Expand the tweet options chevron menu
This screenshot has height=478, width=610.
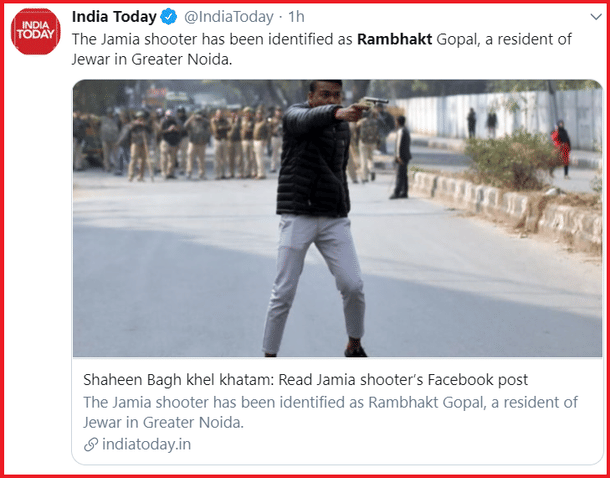coord(596,17)
